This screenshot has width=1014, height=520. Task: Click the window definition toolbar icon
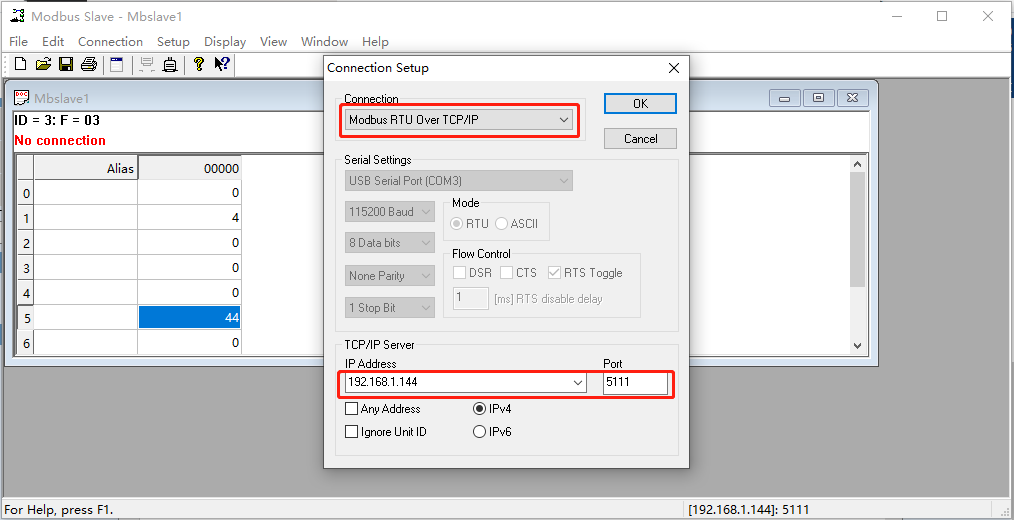click(x=116, y=65)
